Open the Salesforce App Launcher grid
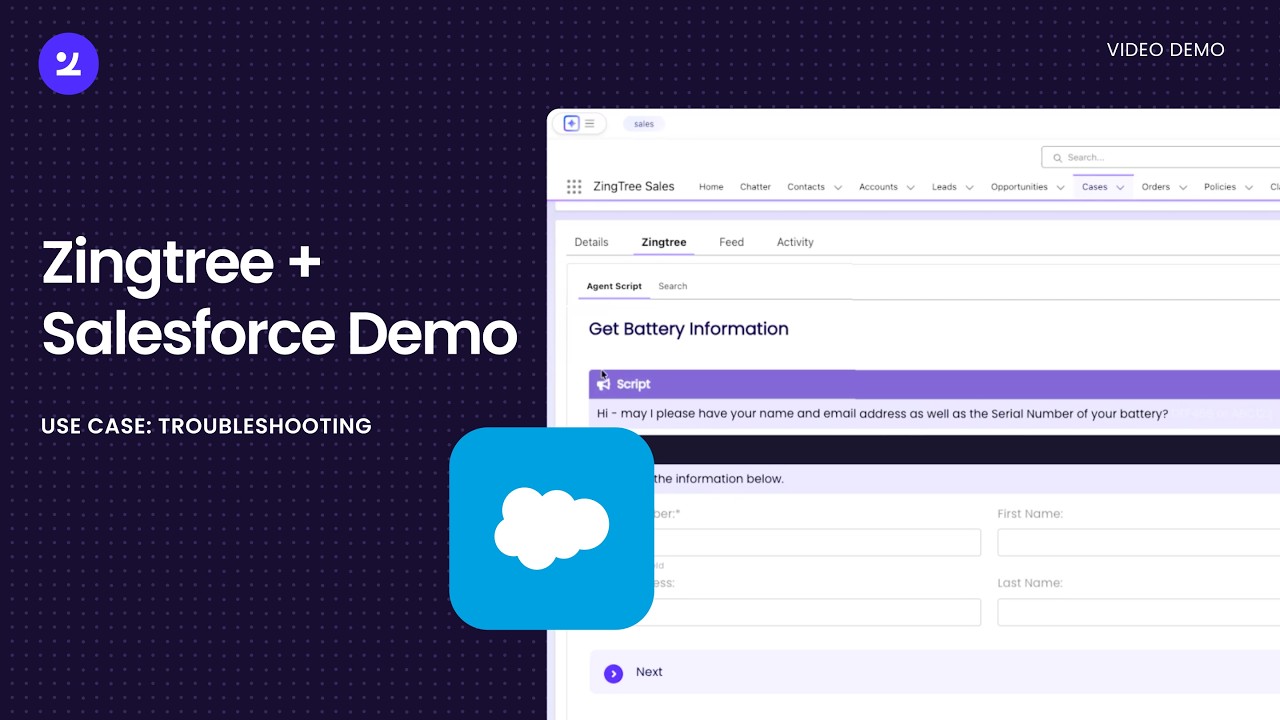This screenshot has height=720, width=1280. point(574,187)
